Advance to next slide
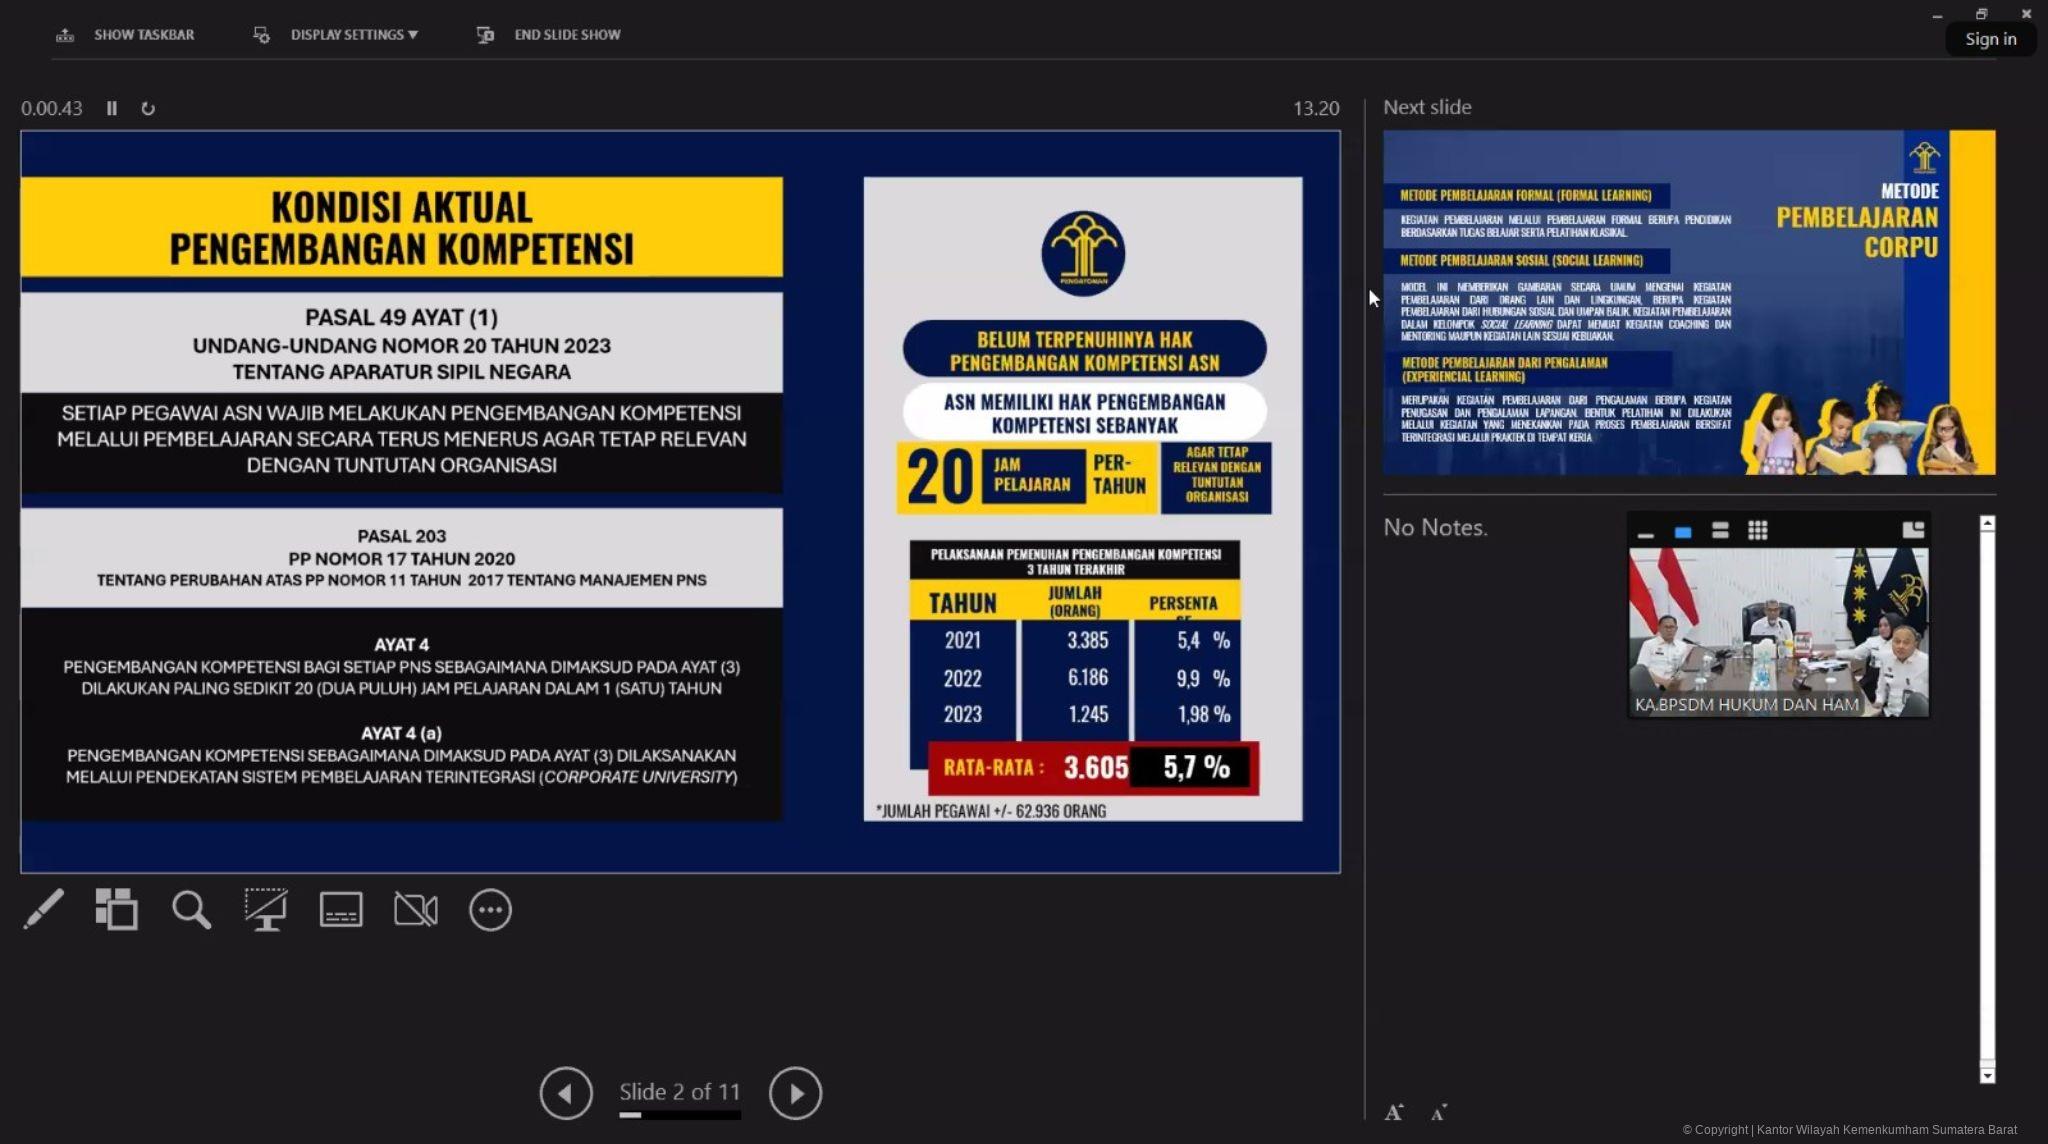Viewport: 2048px width, 1144px height. coord(795,1093)
